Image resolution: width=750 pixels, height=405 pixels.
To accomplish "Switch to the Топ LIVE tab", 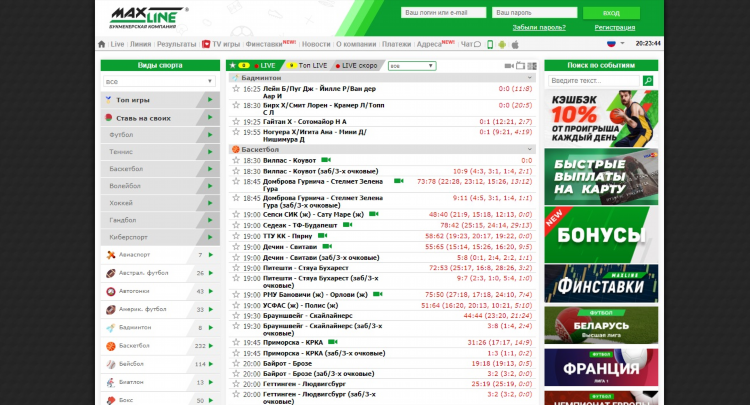I will 308,66.
